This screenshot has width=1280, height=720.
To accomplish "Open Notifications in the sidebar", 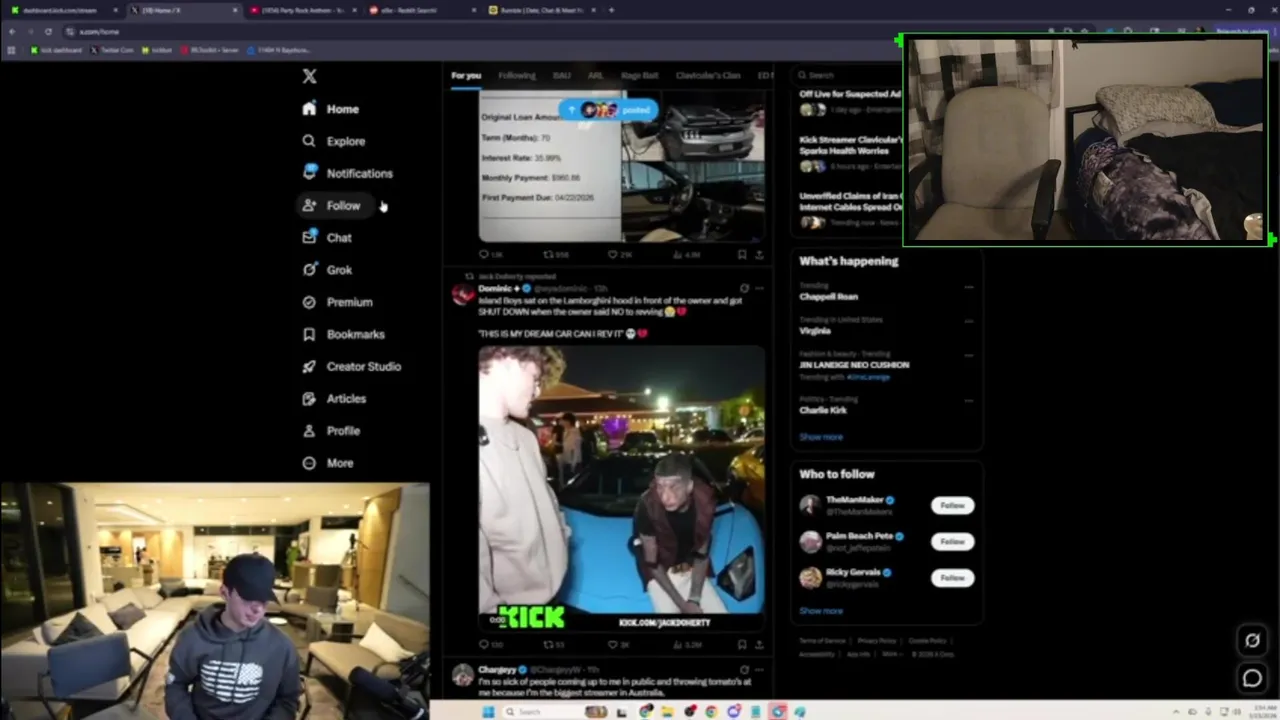I will [x=348, y=173].
